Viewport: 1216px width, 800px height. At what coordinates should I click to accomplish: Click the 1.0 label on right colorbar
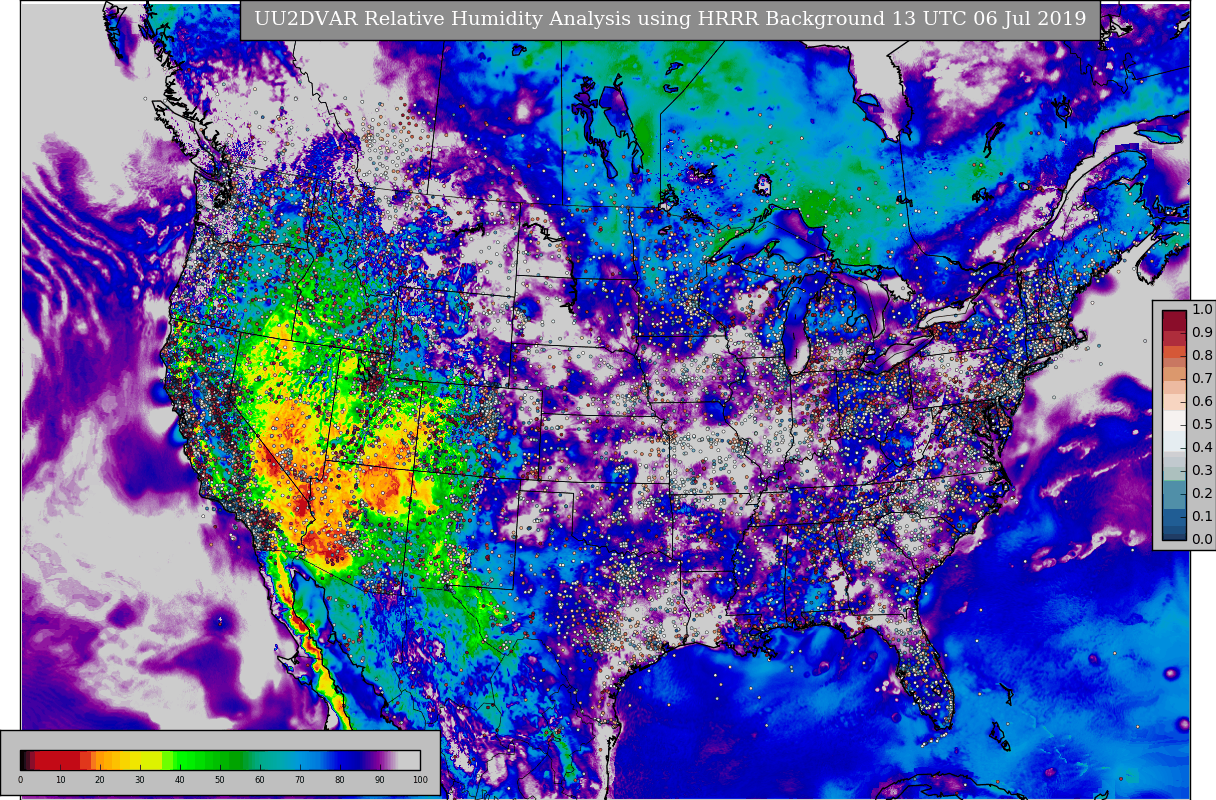pyautogui.click(x=1202, y=310)
